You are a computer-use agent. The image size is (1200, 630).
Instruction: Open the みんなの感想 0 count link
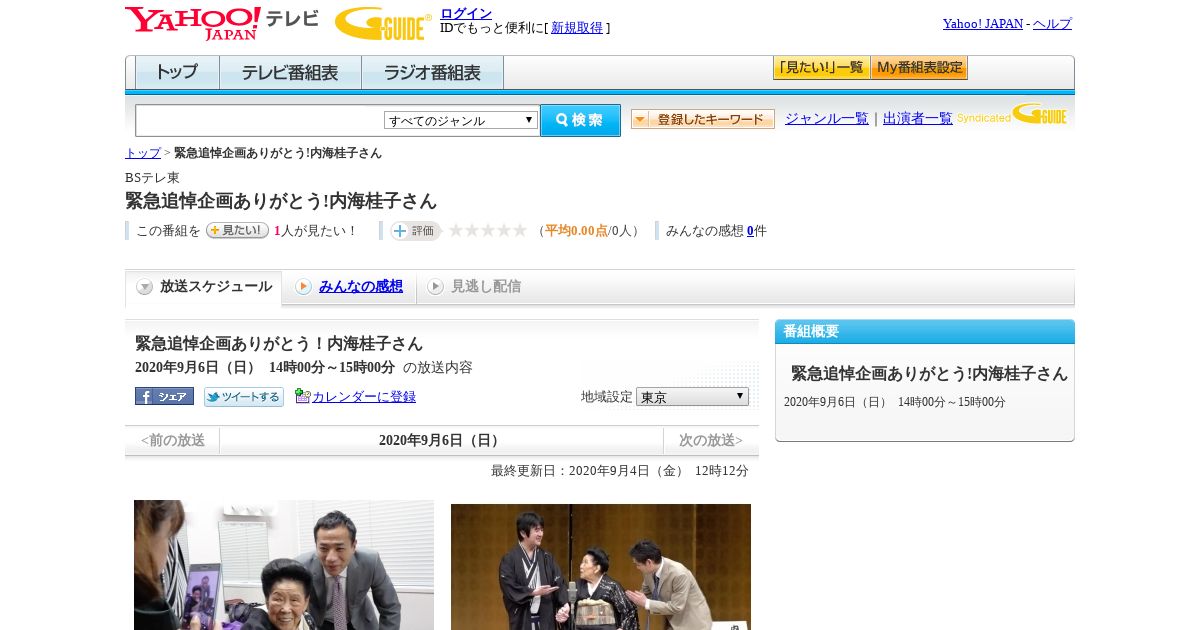click(750, 230)
